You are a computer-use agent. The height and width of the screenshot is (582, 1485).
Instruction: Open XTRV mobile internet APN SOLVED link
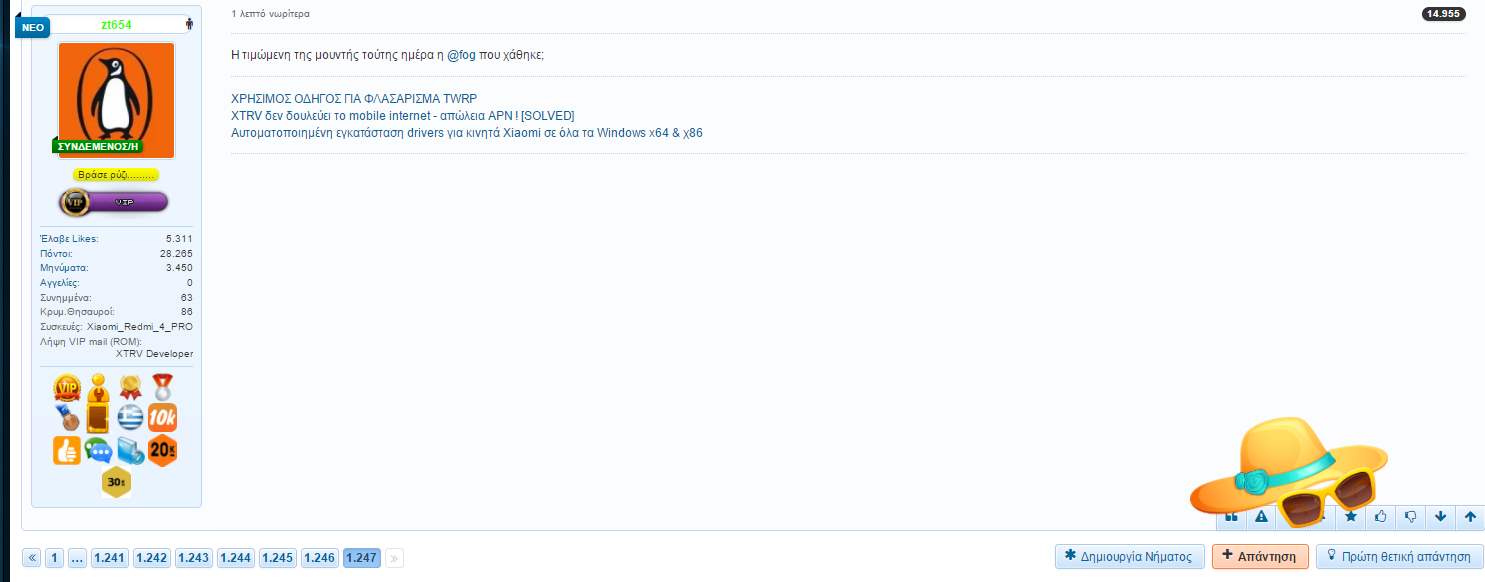pos(403,116)
